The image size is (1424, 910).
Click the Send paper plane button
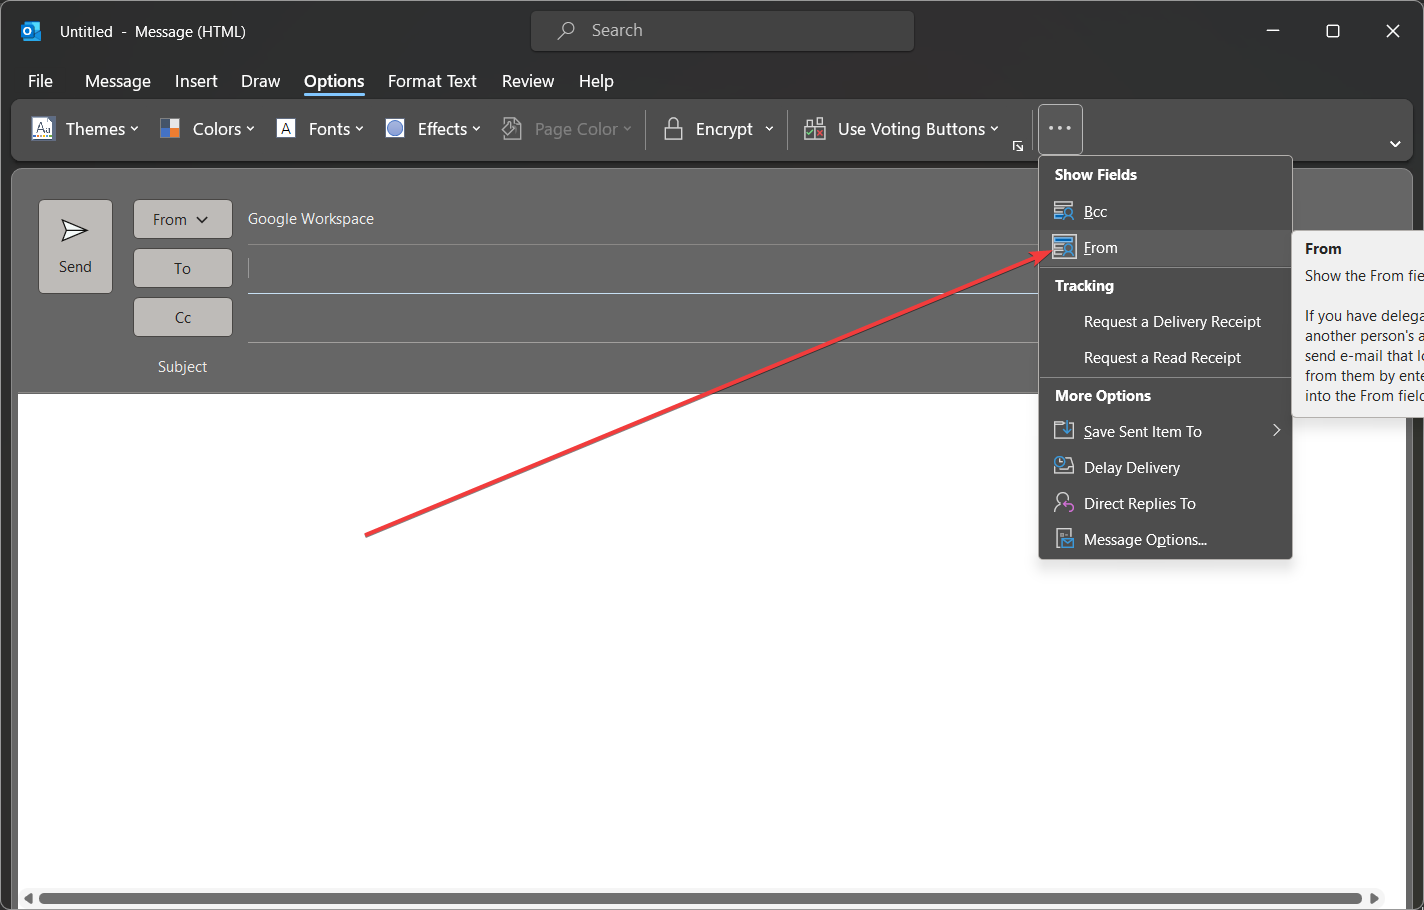(75, 246)
